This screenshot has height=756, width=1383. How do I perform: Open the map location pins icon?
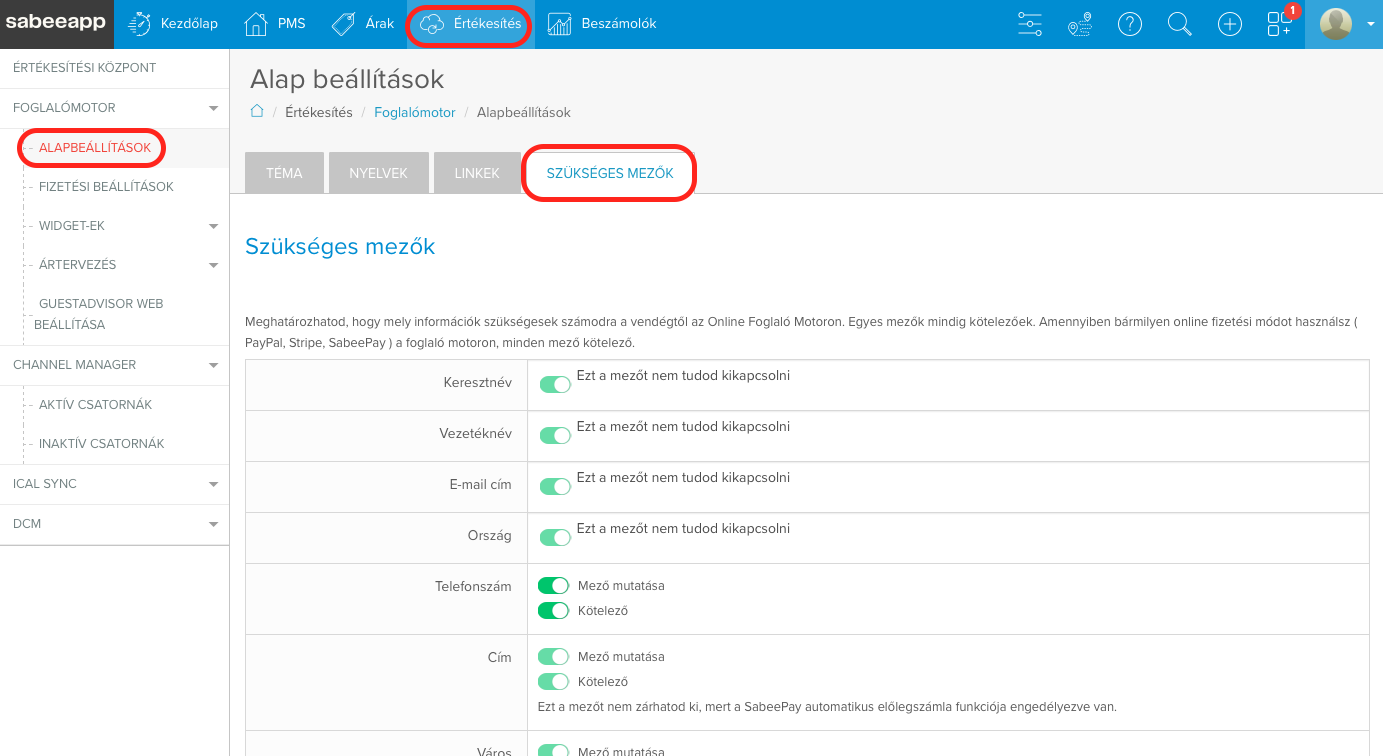[x=1079, y=24]
